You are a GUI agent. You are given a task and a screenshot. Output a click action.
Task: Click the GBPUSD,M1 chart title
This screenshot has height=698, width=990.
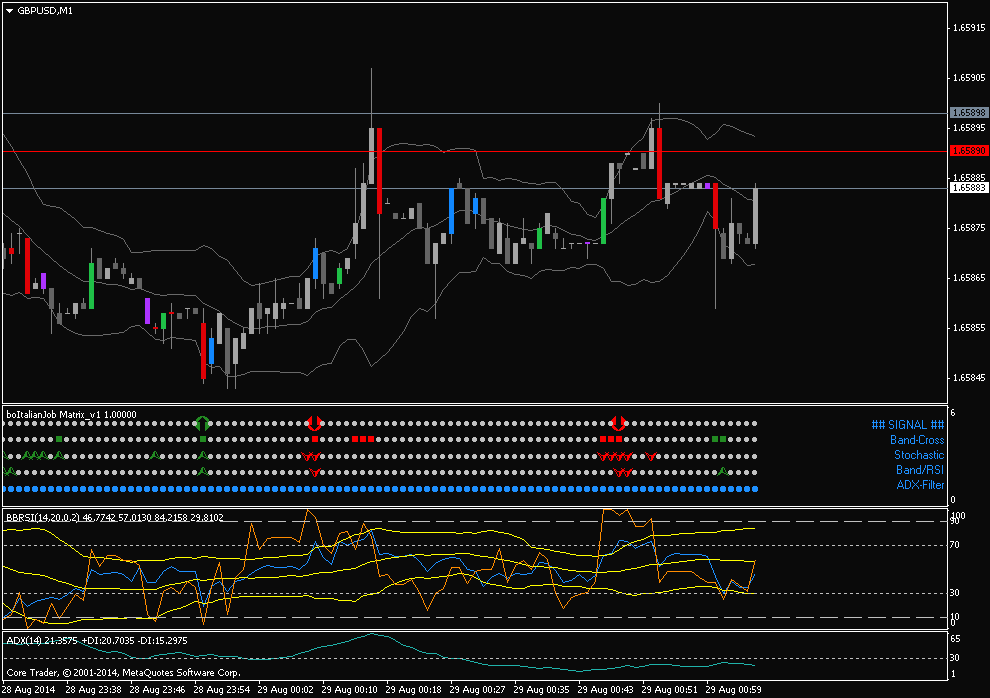point(45,11)
